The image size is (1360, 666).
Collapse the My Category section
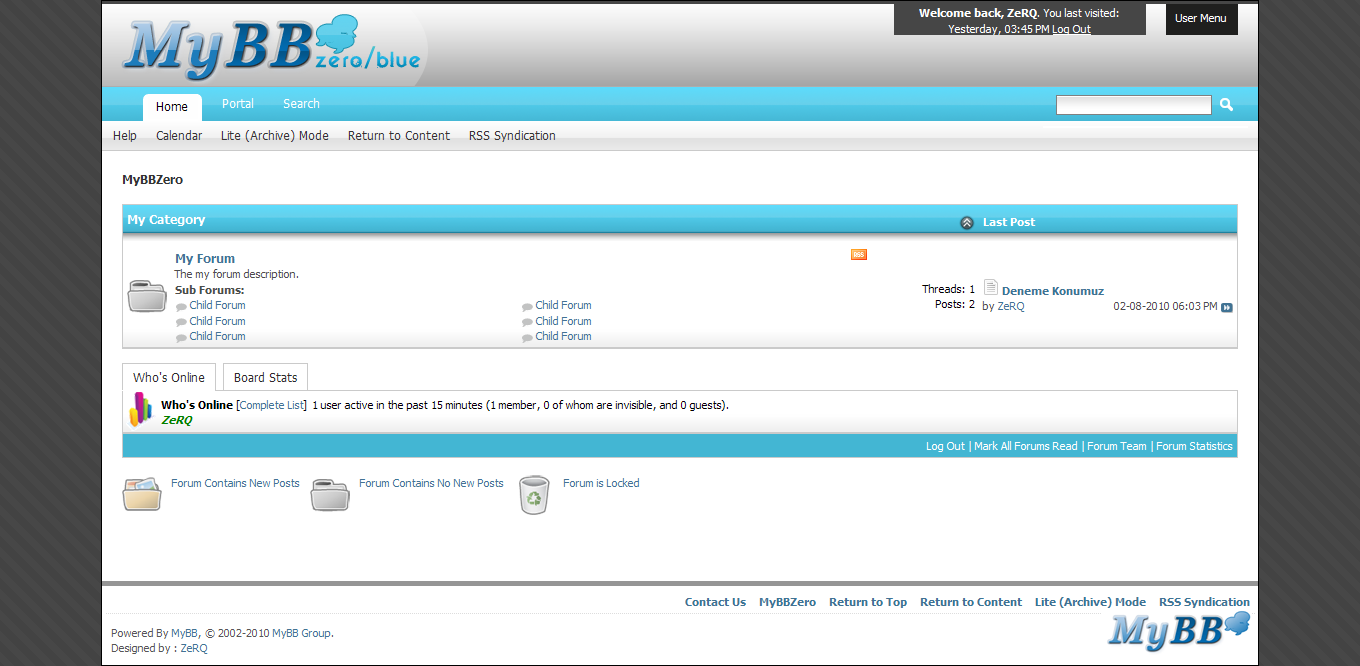pyautogui.click(x=966, y=223)
